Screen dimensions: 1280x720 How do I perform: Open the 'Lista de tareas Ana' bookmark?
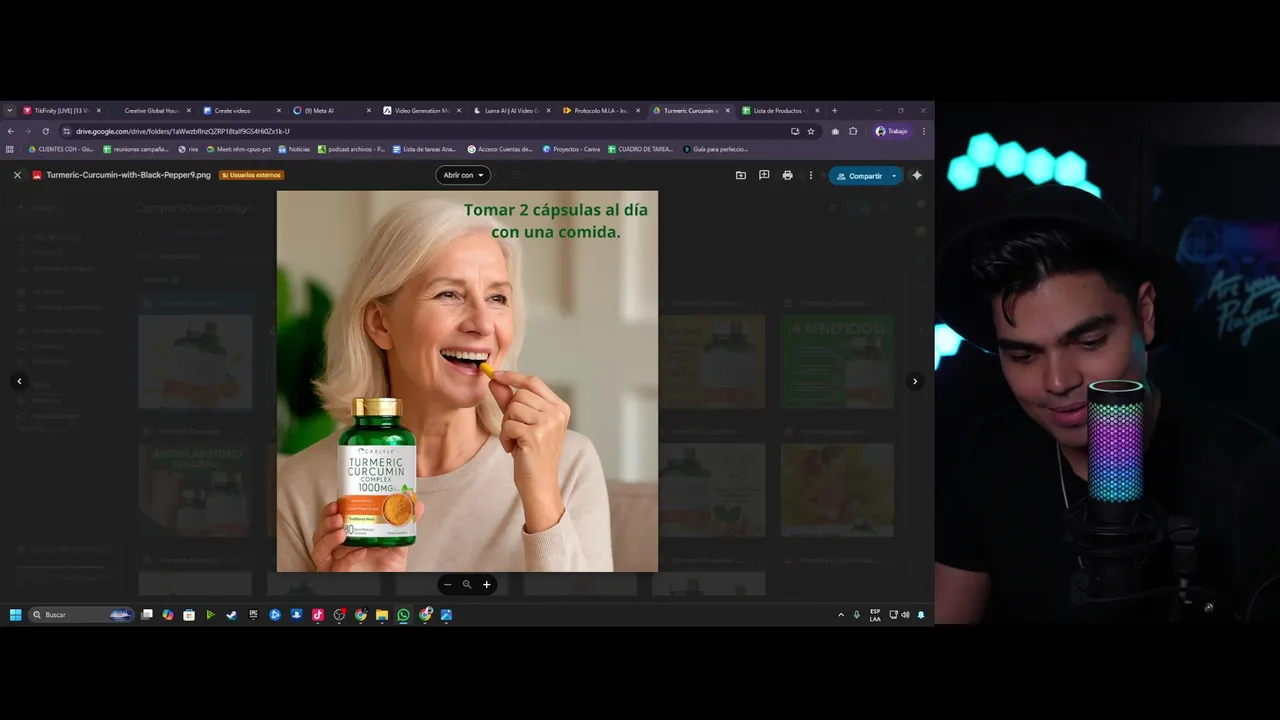pos(424,149)
